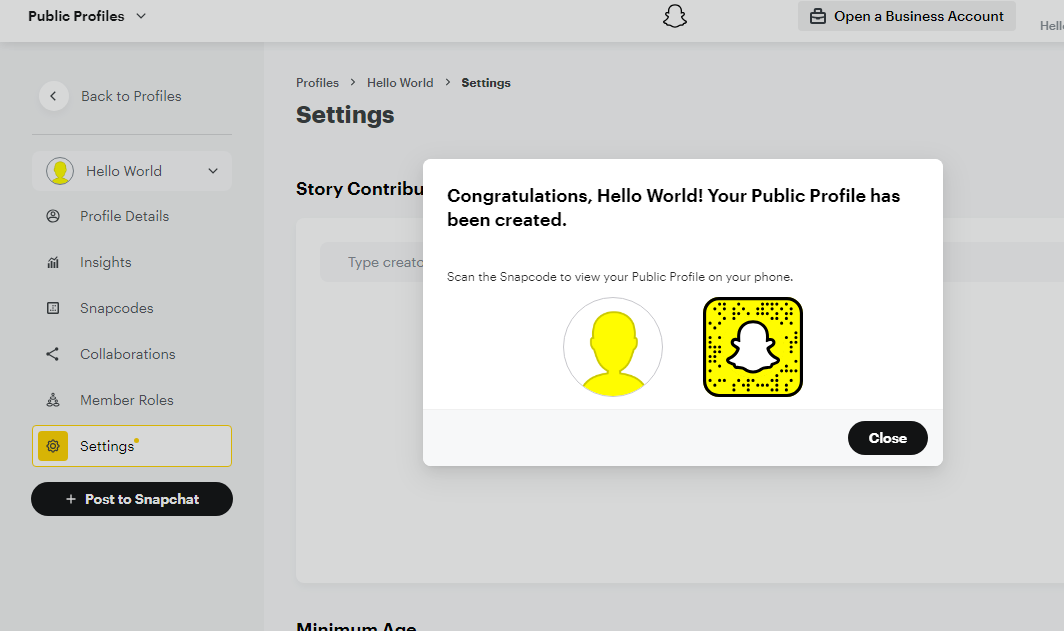Click the Insights bar chart icon
This screenshot has width=1064, height=631.
pyautogui.click(x=53, y=262)
